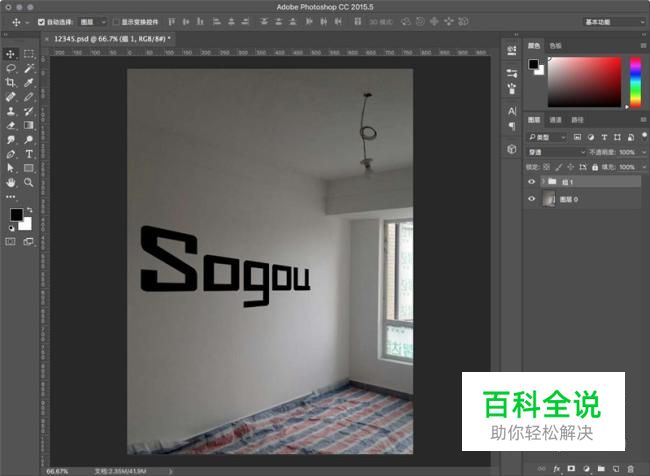Open the Edit Toolbar three-dots button

[10, 197]
